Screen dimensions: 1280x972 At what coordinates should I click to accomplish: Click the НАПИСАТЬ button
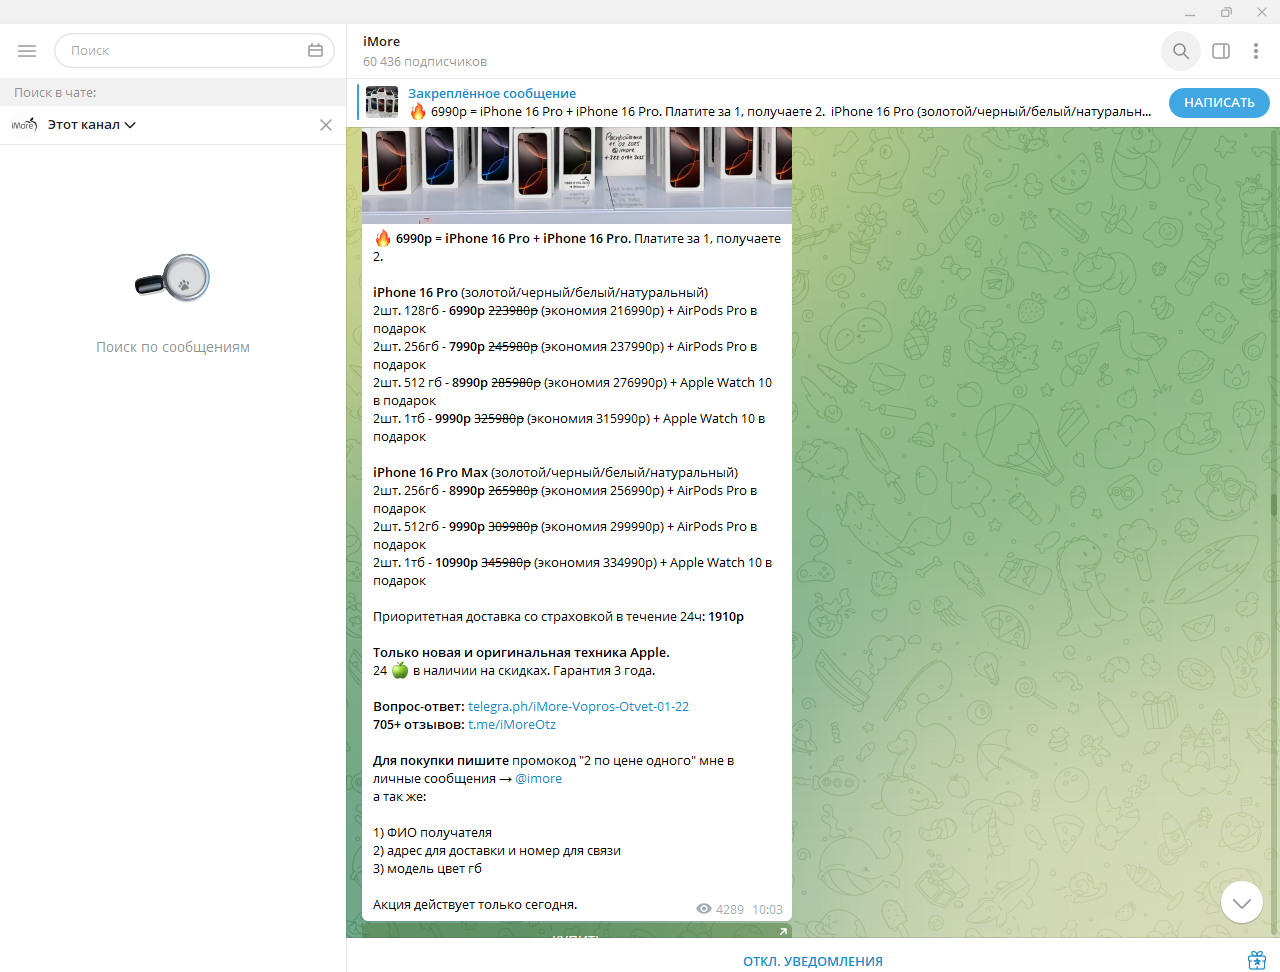[1219, 103]
